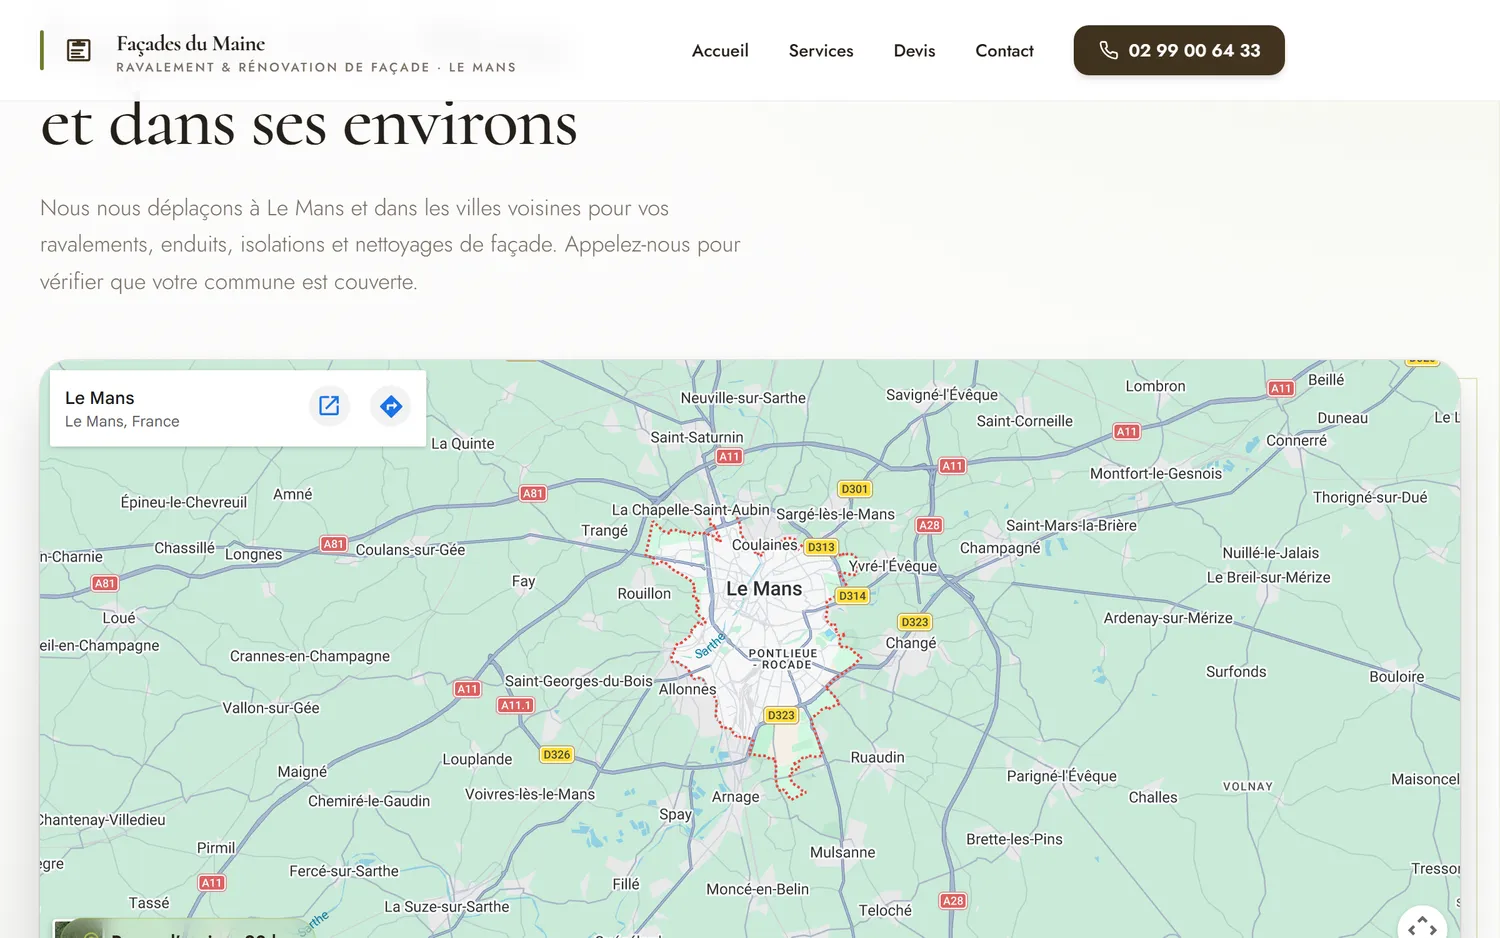This screenshot has width=1500, height=938.
Task: Click the PONTLIEUE - ROCADE district label
Action: tap(784, 659)
